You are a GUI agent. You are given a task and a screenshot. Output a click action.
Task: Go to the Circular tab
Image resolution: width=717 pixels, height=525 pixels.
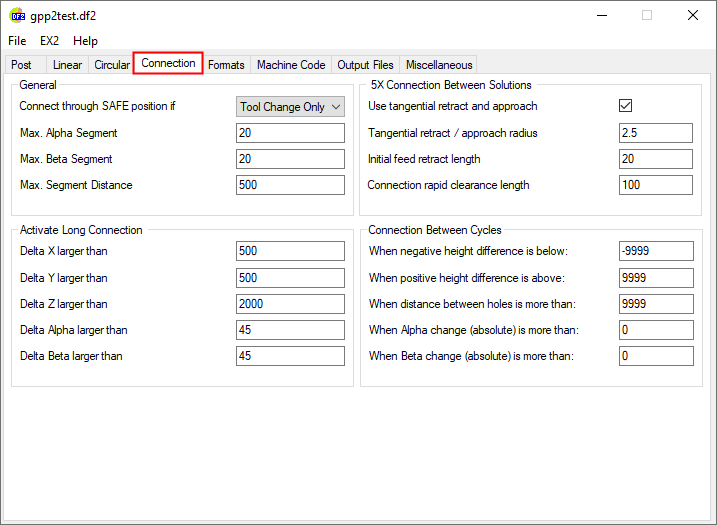coord(112,65)
